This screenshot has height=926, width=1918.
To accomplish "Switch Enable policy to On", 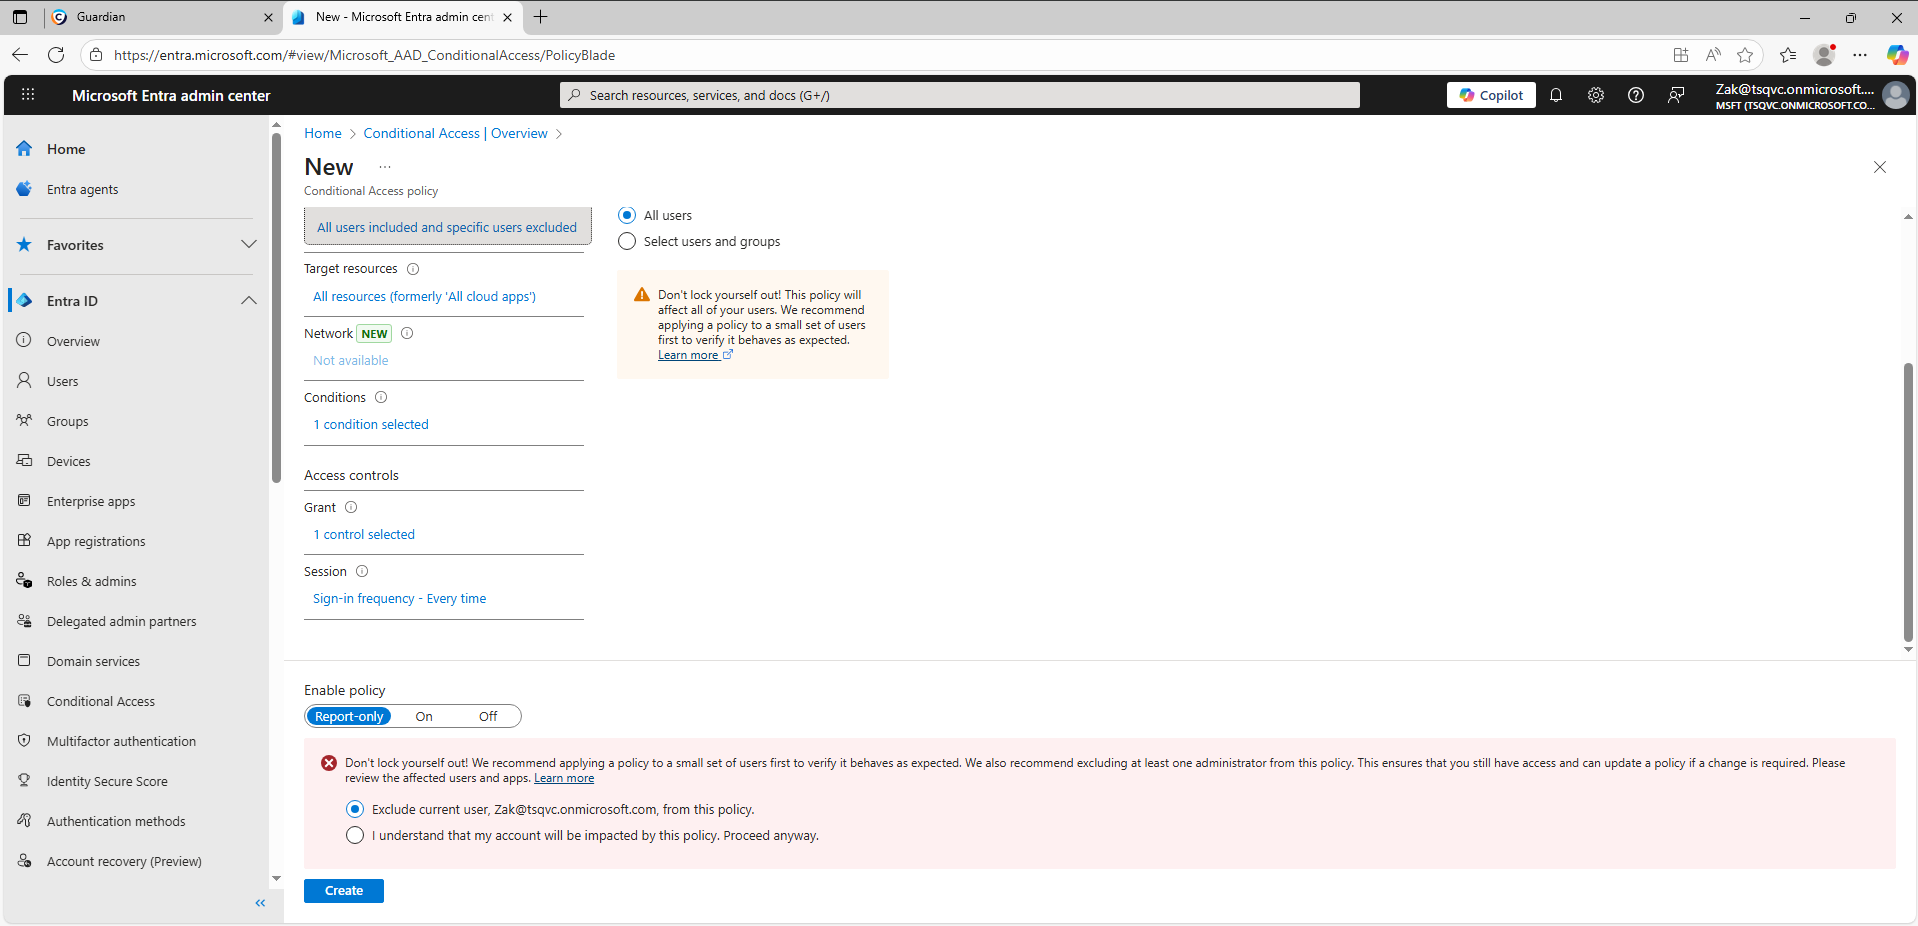I will [x=424, y=717].
